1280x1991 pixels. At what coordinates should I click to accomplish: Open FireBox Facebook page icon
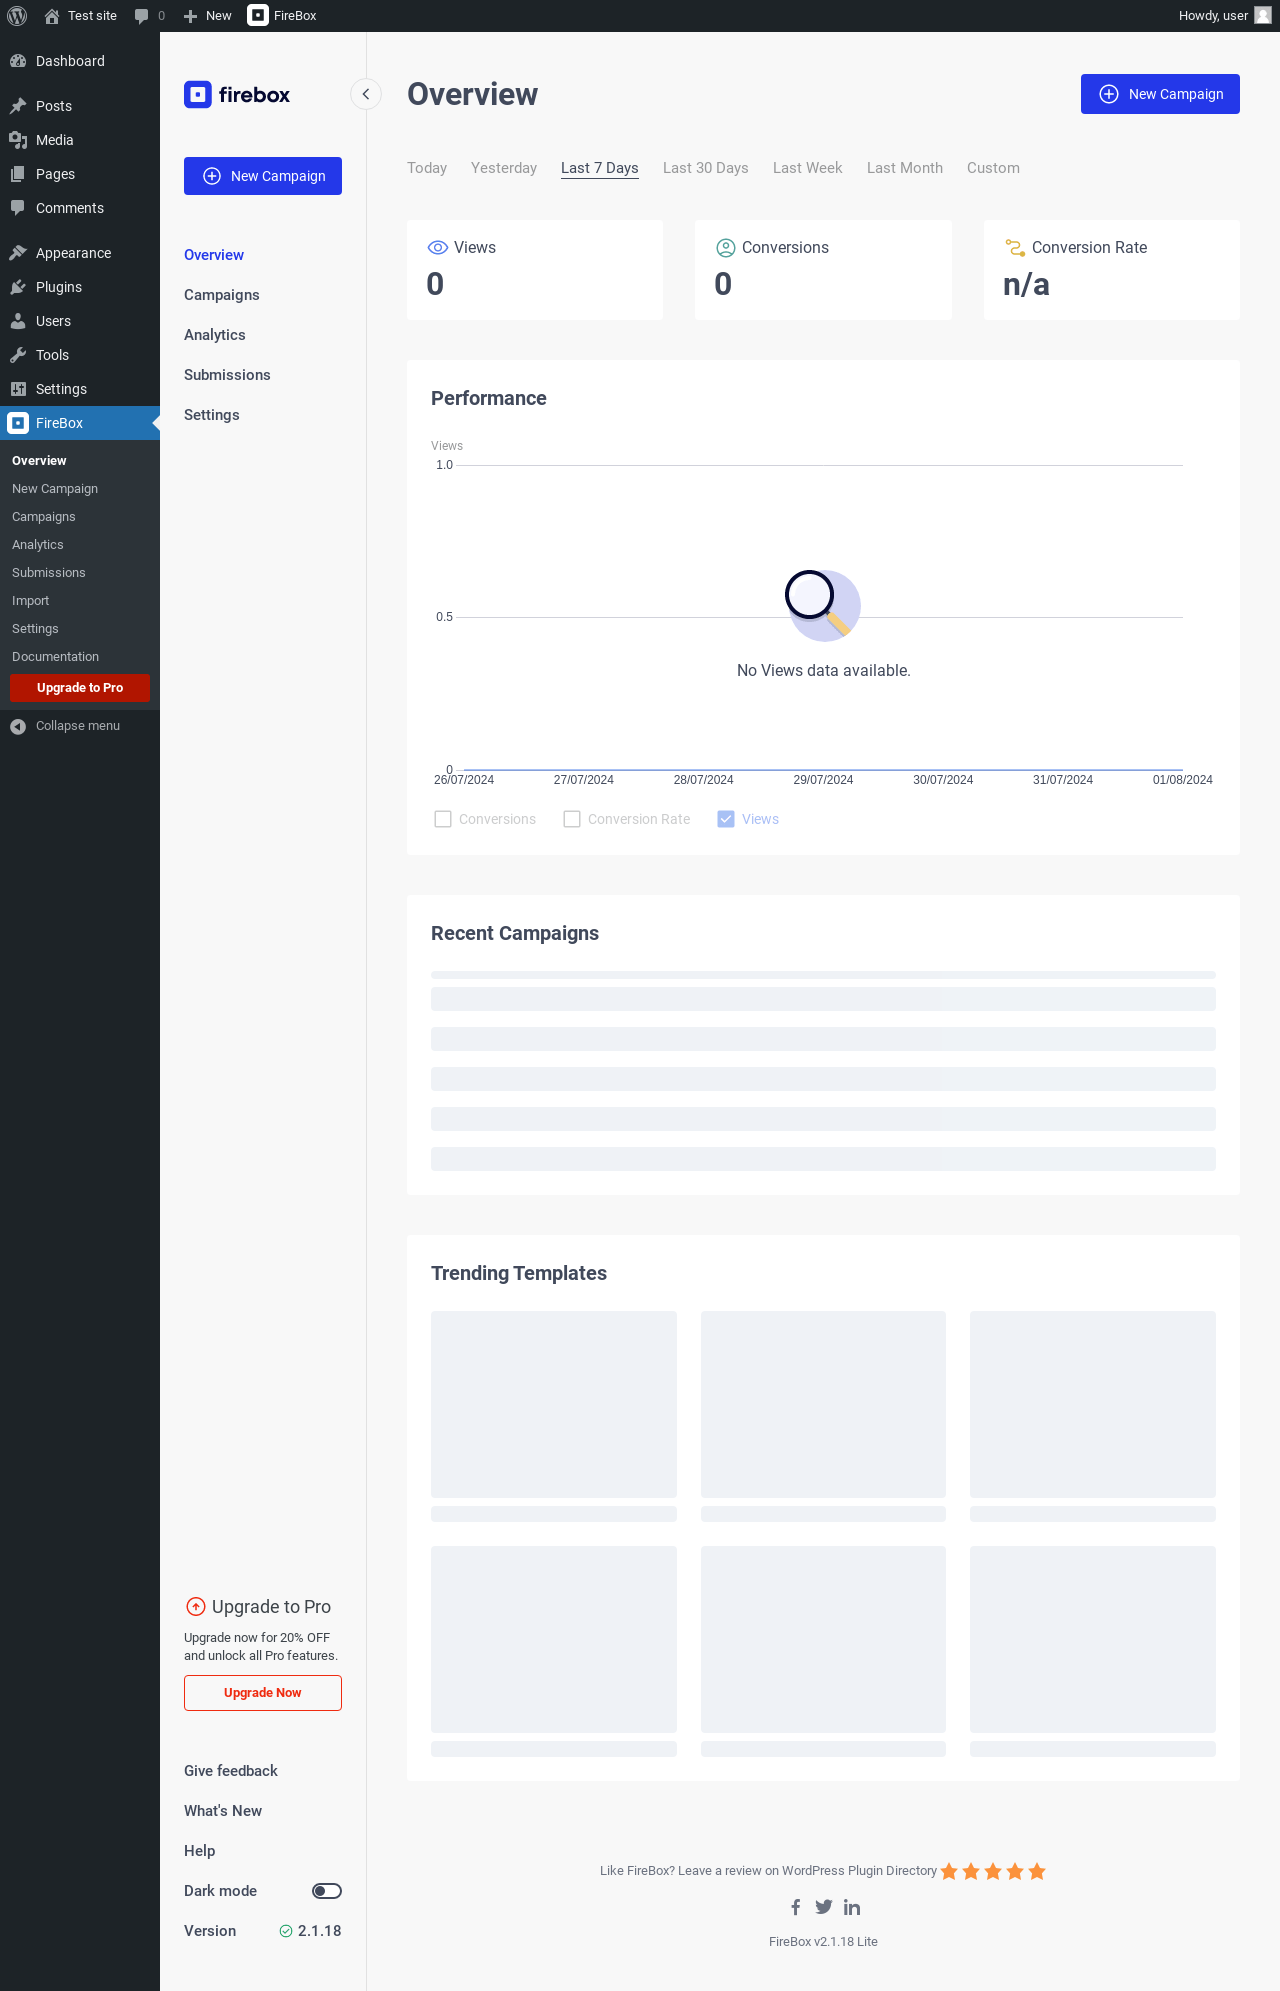coord(796,1907)
